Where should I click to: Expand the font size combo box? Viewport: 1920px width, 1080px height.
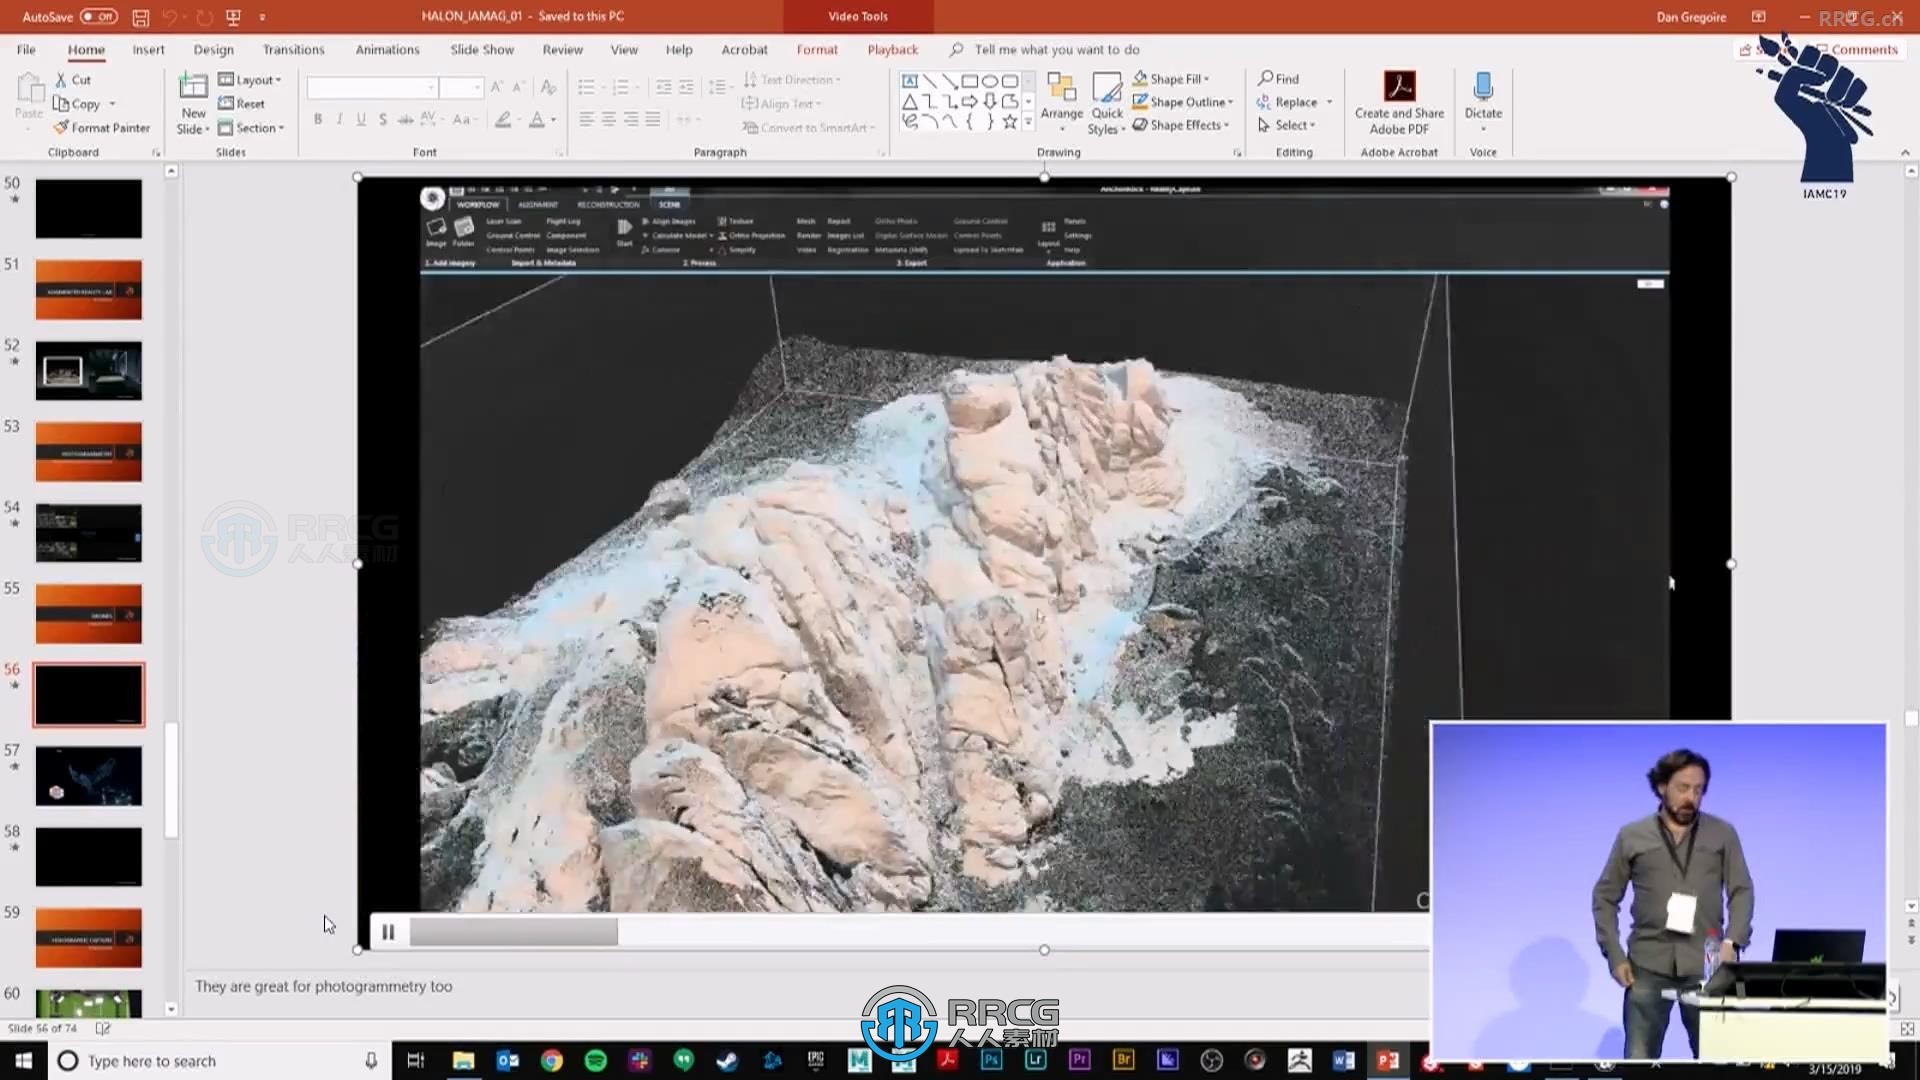coord(477,88)
